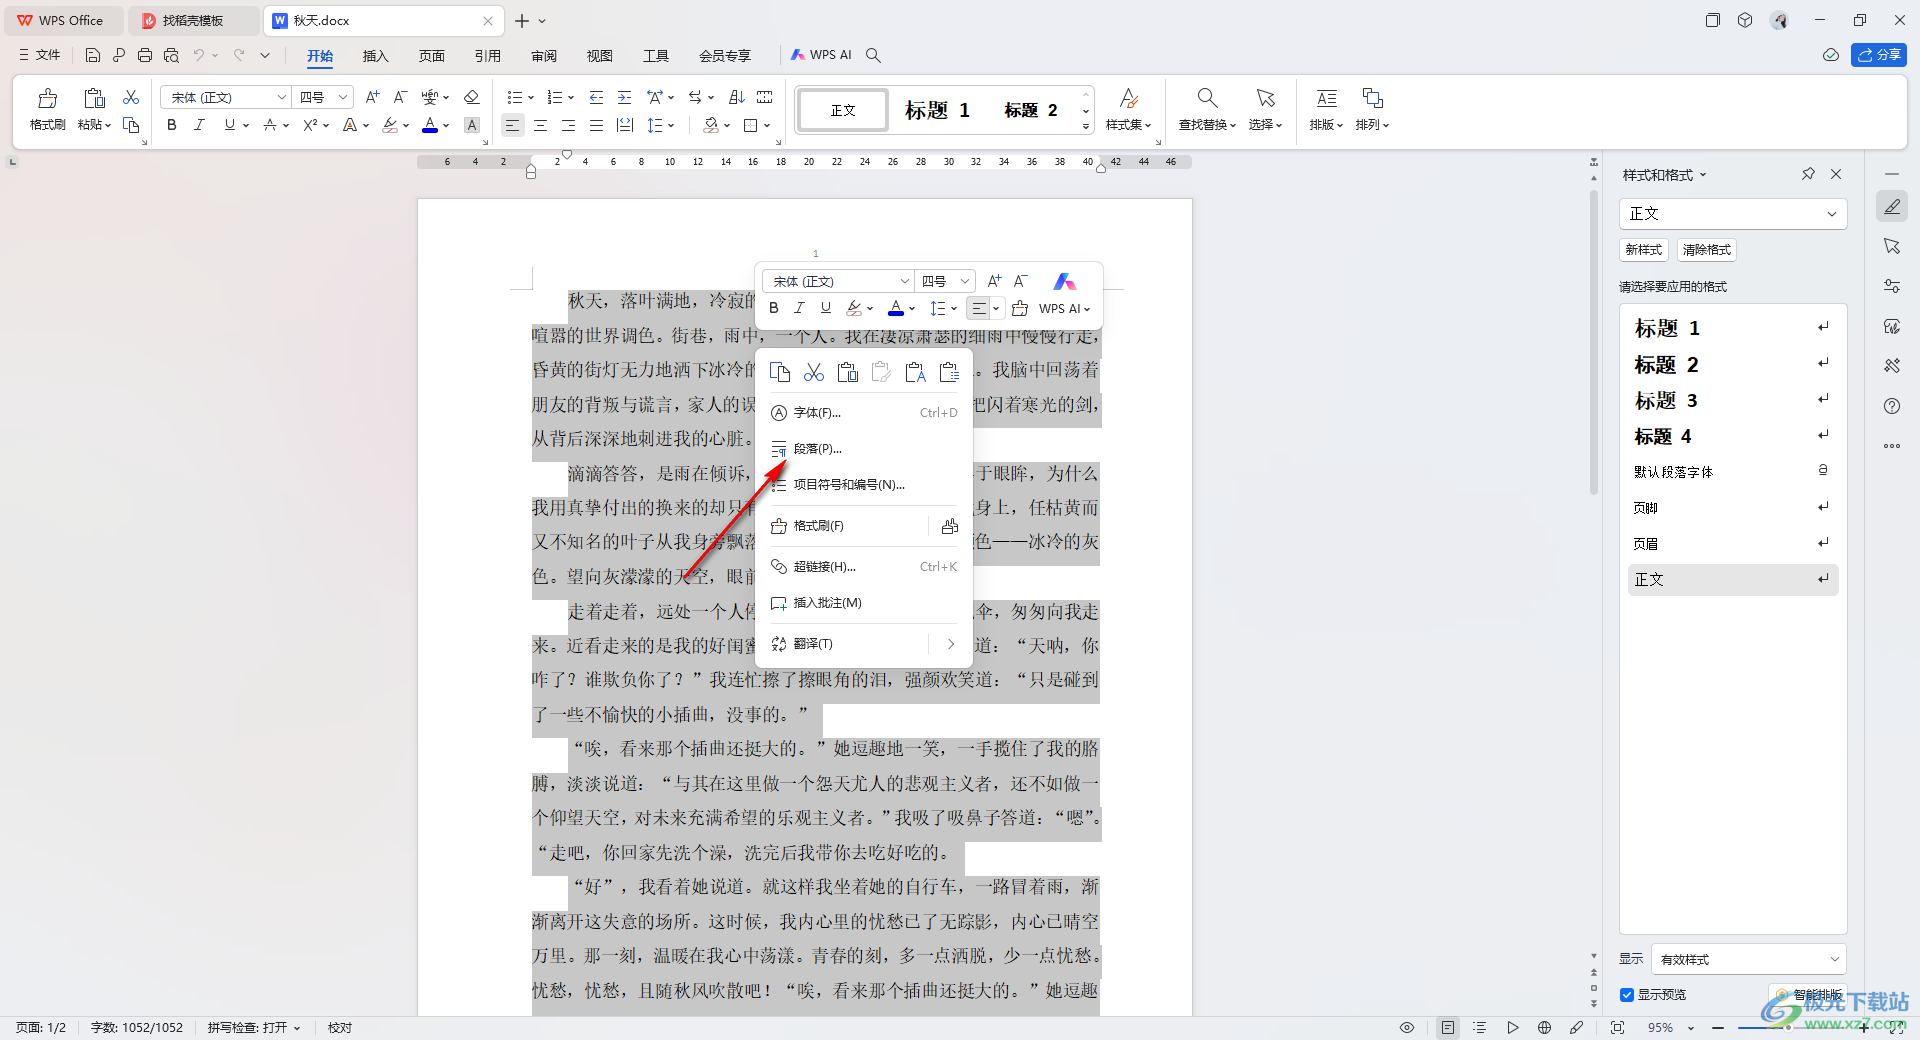
Task: Click the Format Painter (格式刷) ribbon icon
Action: [x=47, y=109]
